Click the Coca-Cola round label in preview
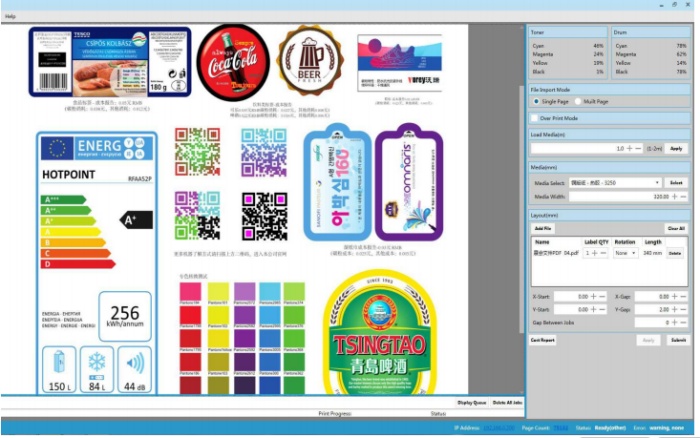The width and height of the screenshot is (700, 438). point(233,62)
